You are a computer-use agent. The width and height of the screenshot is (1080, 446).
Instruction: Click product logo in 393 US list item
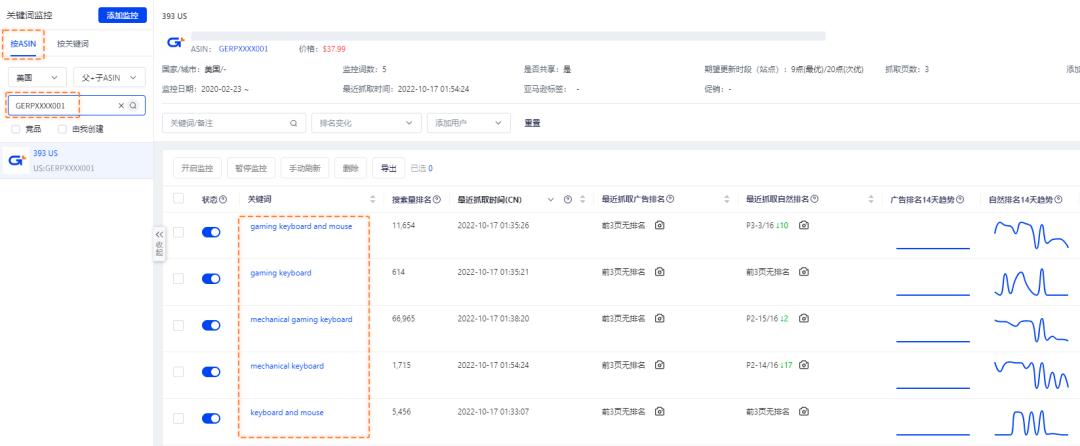pos(17,160)
